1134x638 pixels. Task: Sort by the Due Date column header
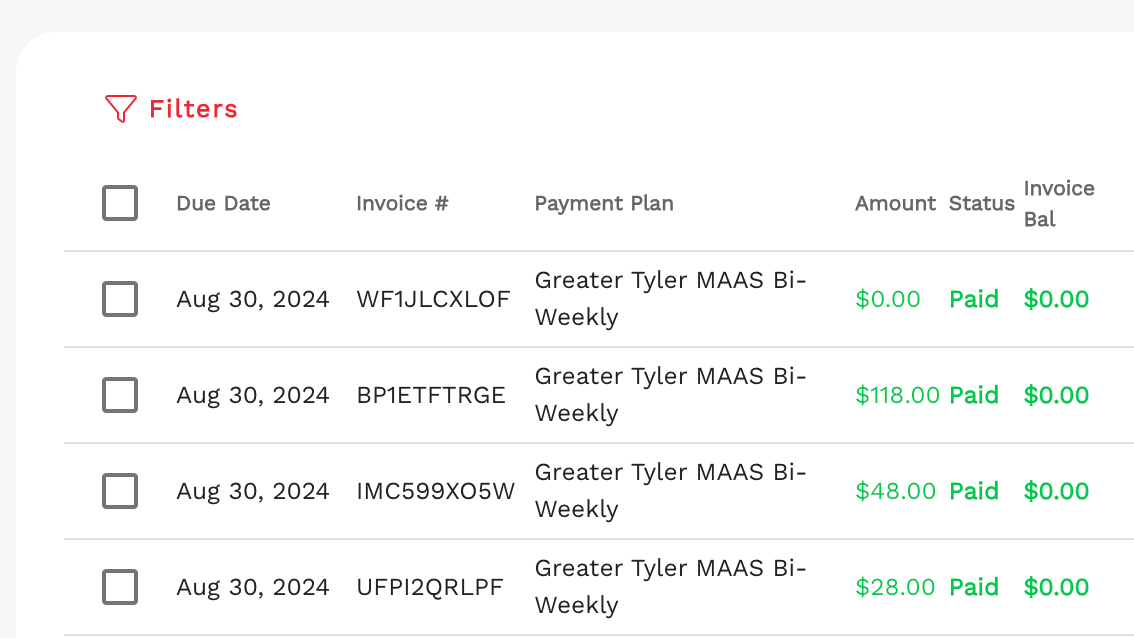click(223, 203)
